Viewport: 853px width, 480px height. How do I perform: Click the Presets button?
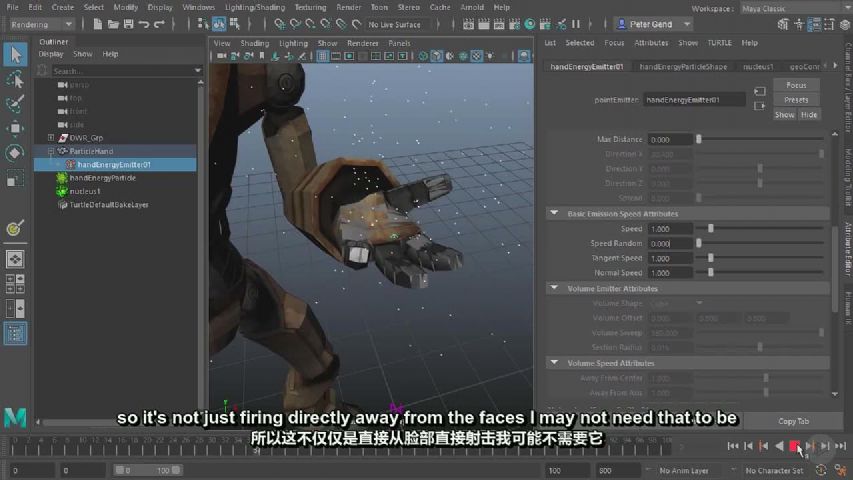[x=796, y=100]
